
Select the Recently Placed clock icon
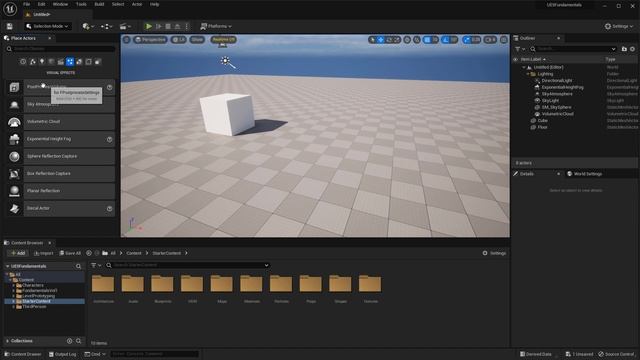point(23,62)
